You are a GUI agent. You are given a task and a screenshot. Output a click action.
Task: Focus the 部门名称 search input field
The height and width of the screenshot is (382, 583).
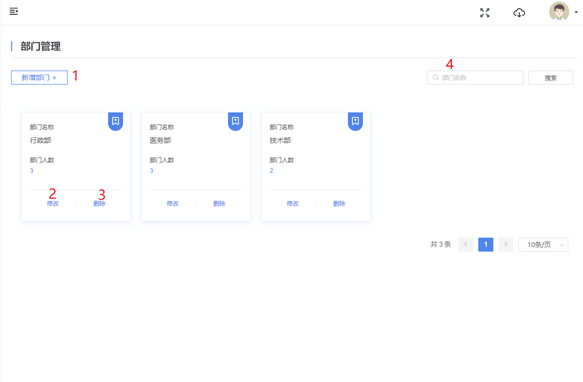click(x=475, y=78)
